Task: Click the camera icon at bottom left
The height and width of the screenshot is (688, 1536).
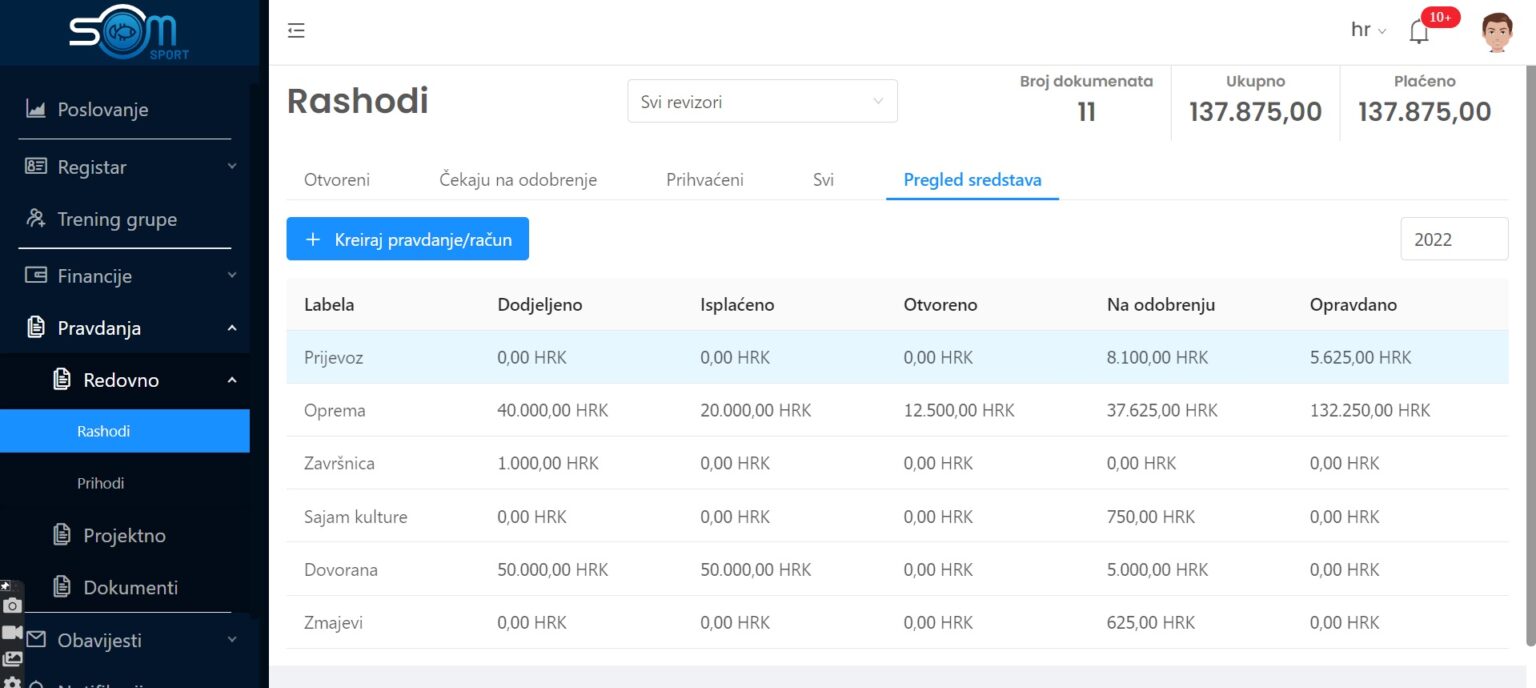Action: pos(12,605)
